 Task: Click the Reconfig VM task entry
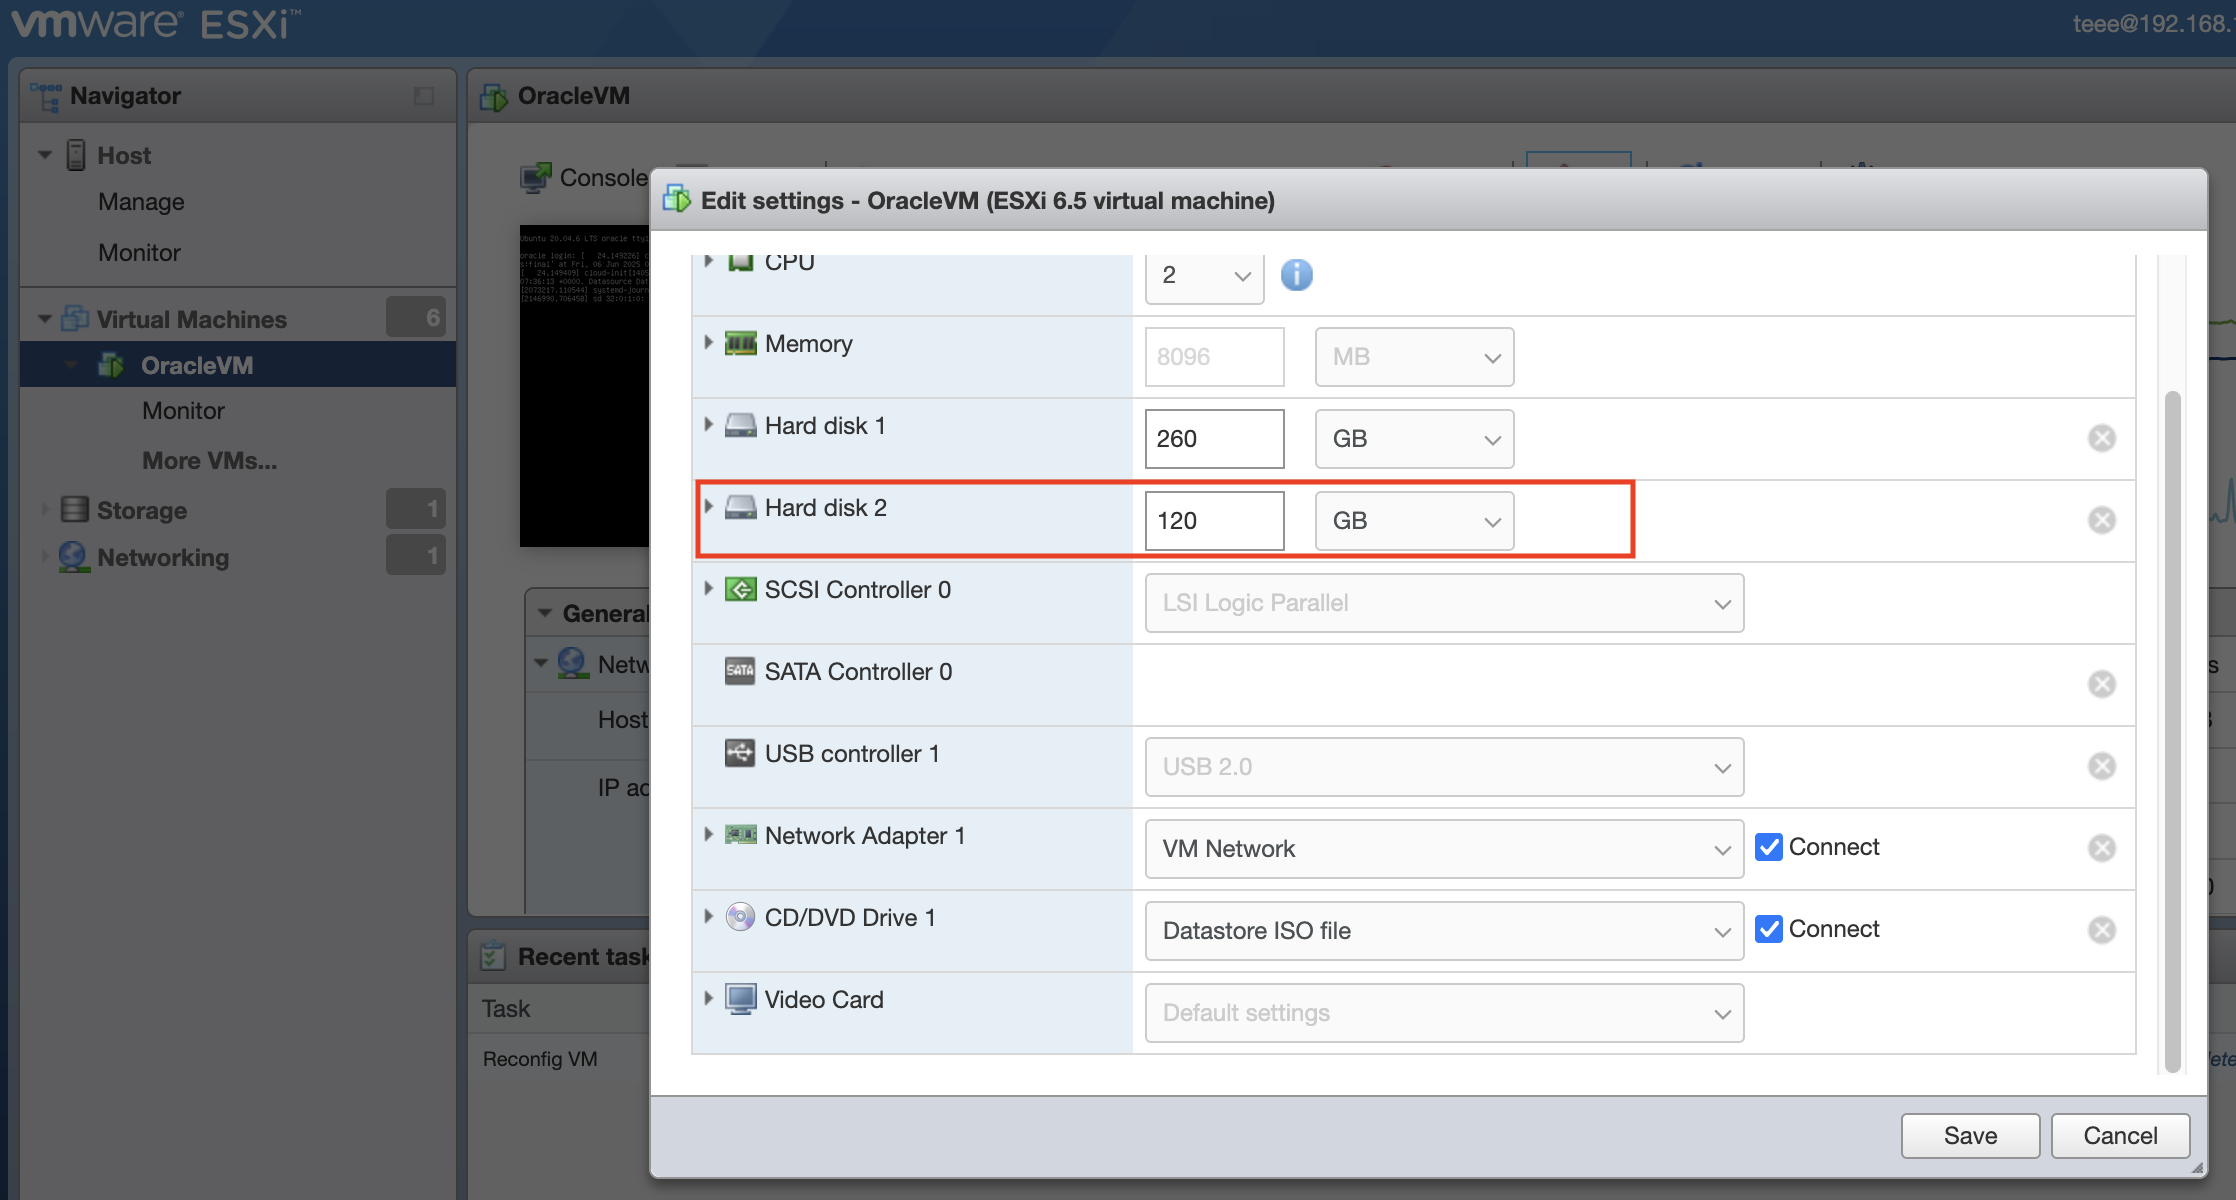pyautogui.click(x=540, y=1058)
